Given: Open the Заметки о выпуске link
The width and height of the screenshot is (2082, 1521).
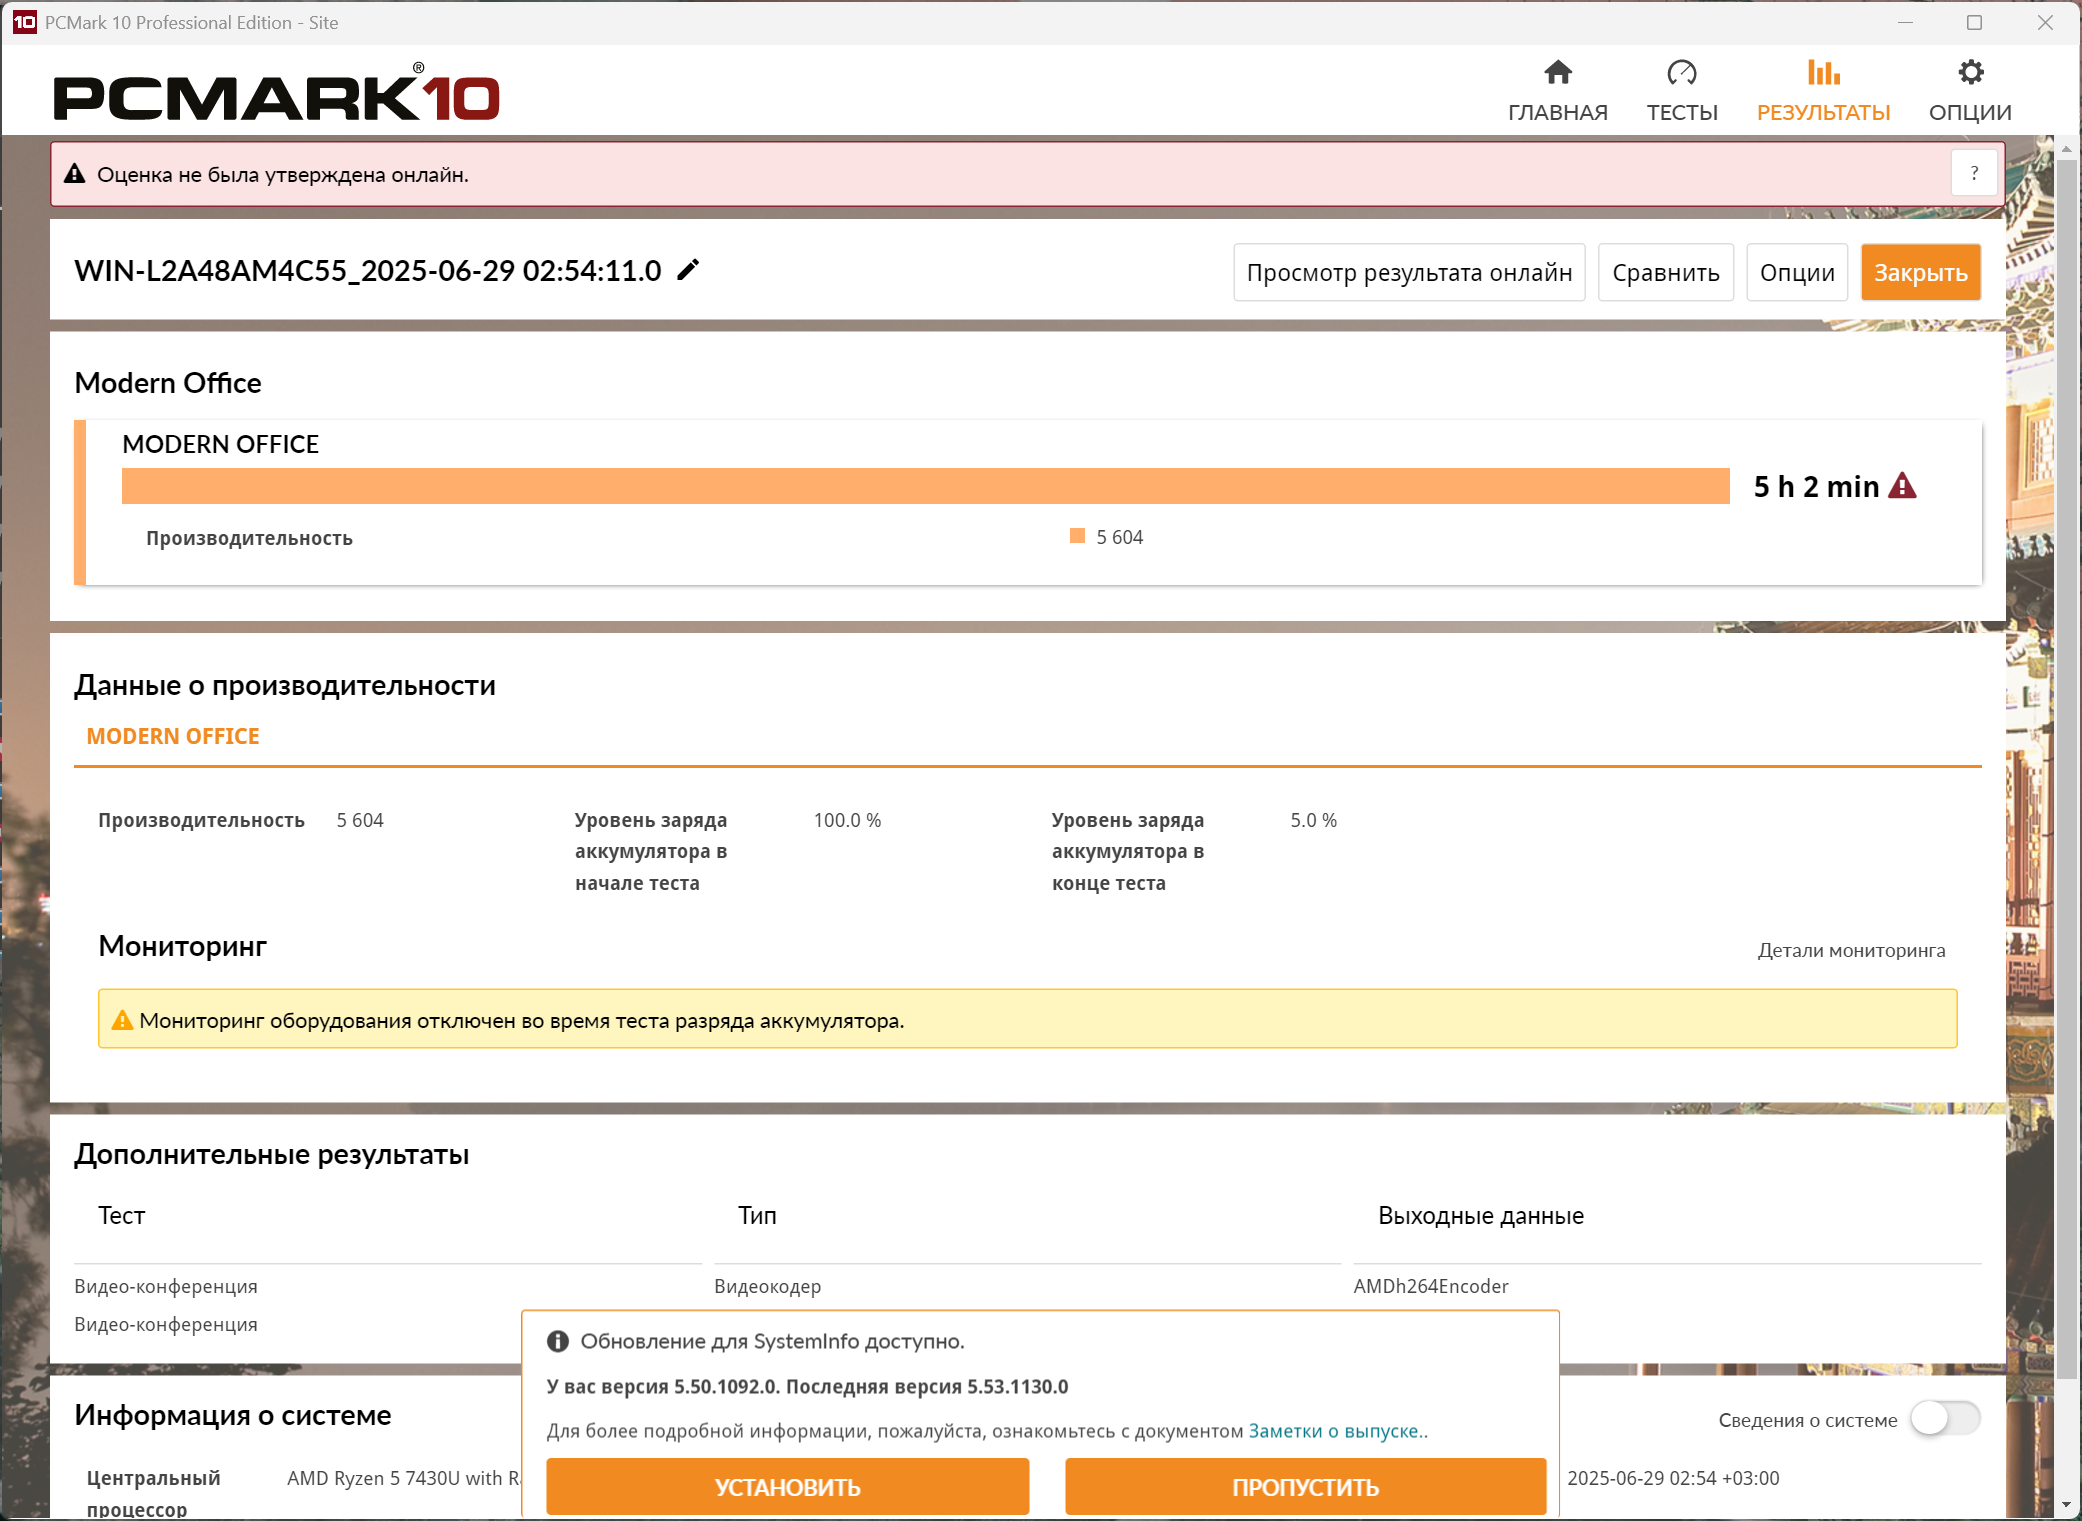Looking at the screenshot, I should coord(1333,1431).
